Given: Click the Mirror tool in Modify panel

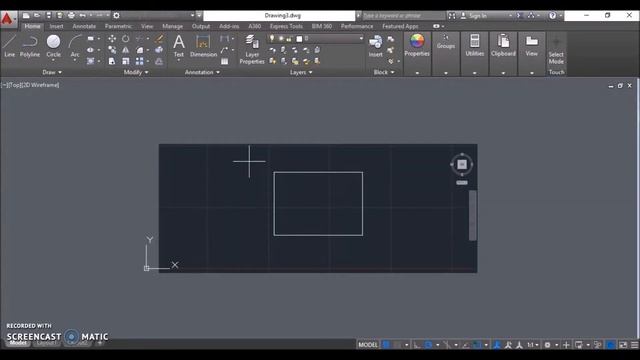Looking at the screenshot, I should tap(126, 50).
